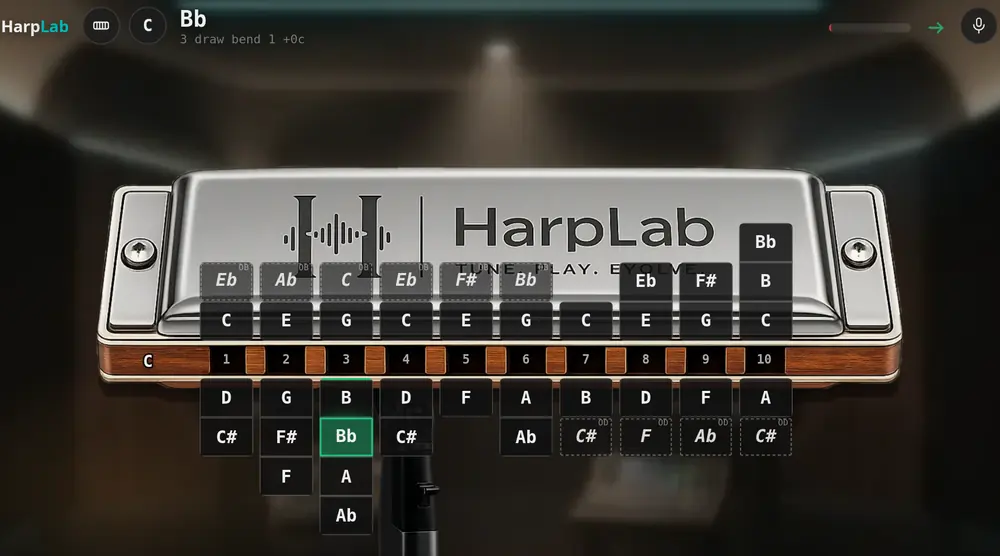
Task: Select draw note D under hole 1
Action: 226,398
